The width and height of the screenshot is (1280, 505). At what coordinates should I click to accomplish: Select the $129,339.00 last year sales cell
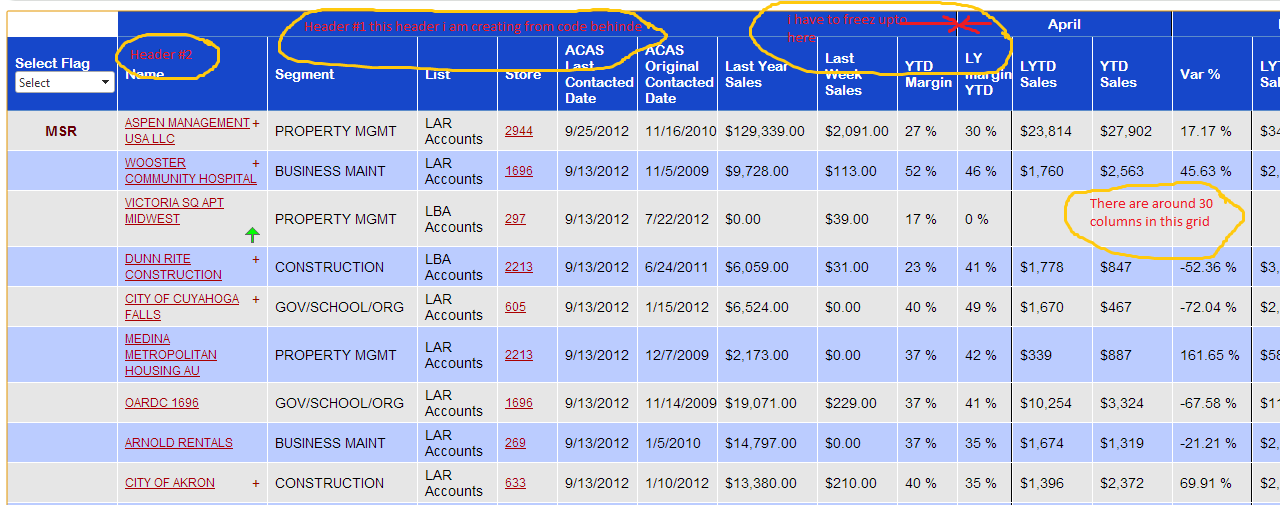[x=765, y=131]
